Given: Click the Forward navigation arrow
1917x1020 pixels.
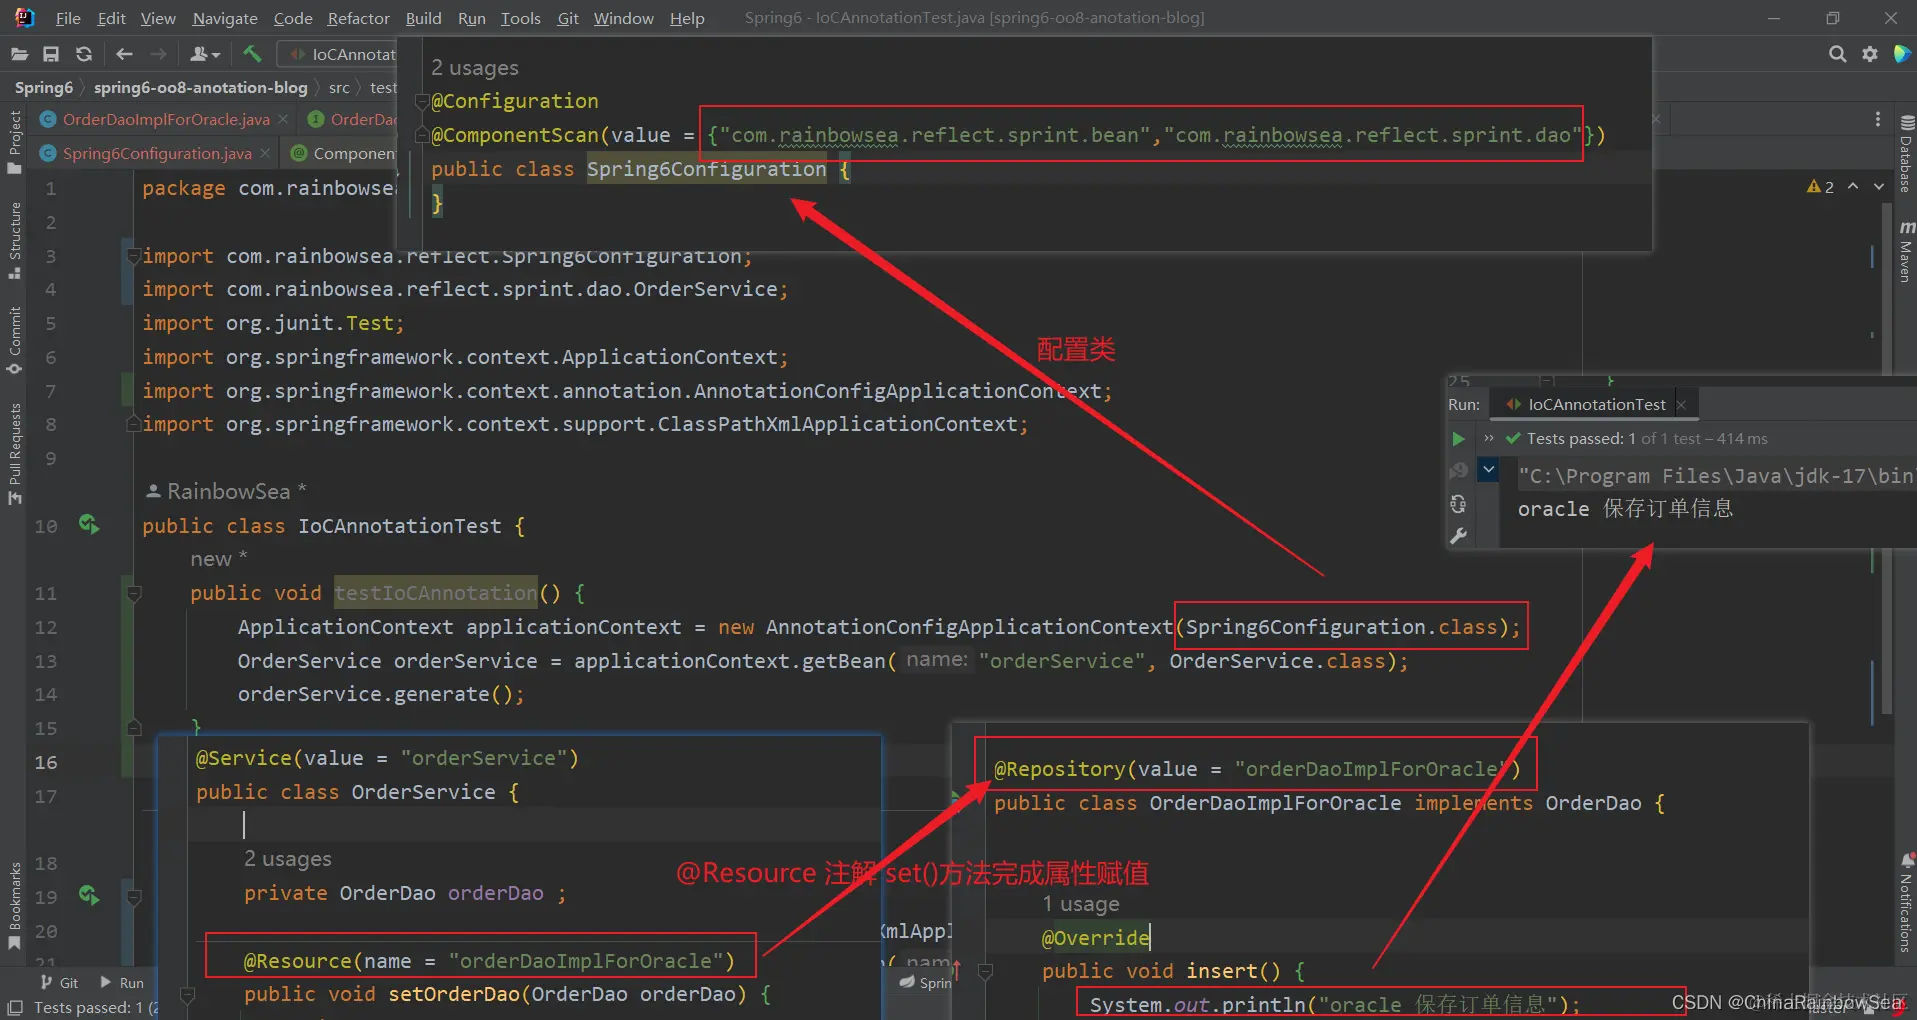Looking at the screenshot, I should point(158,54).
